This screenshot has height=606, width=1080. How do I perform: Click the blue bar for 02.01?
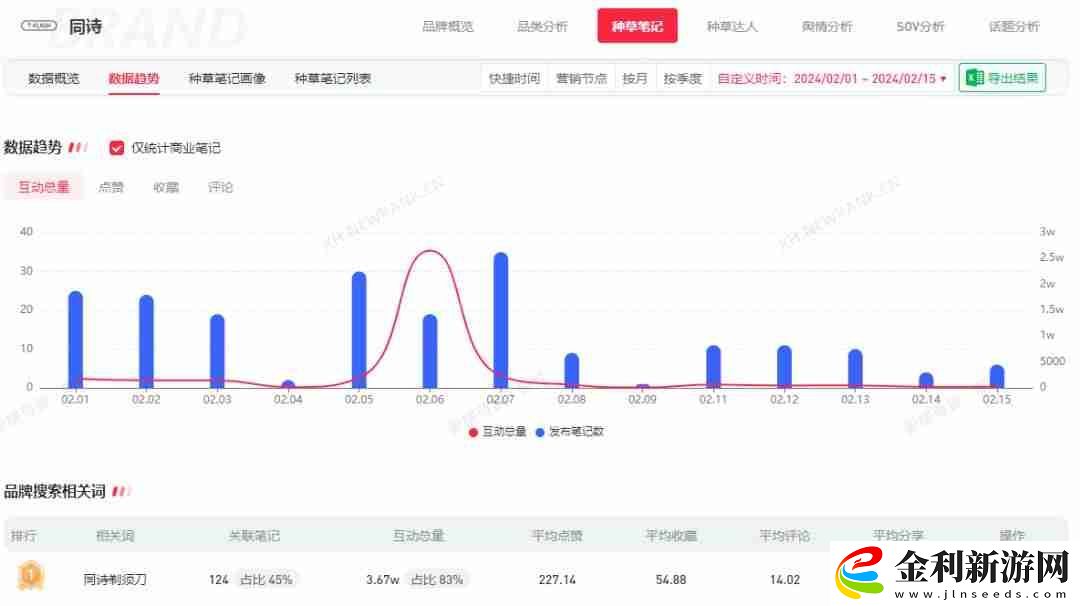click(76, 339)
